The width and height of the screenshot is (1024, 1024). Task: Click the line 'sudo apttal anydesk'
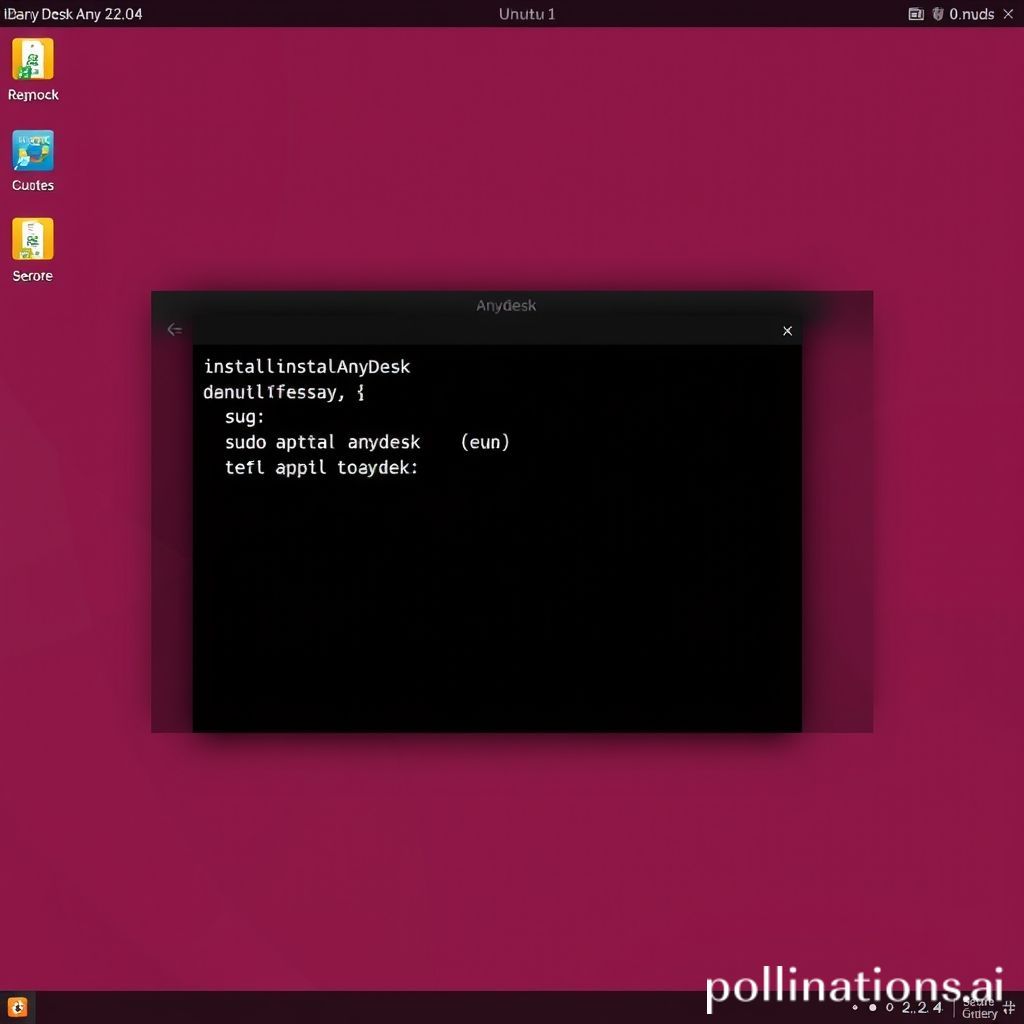(x=323, y=442)
